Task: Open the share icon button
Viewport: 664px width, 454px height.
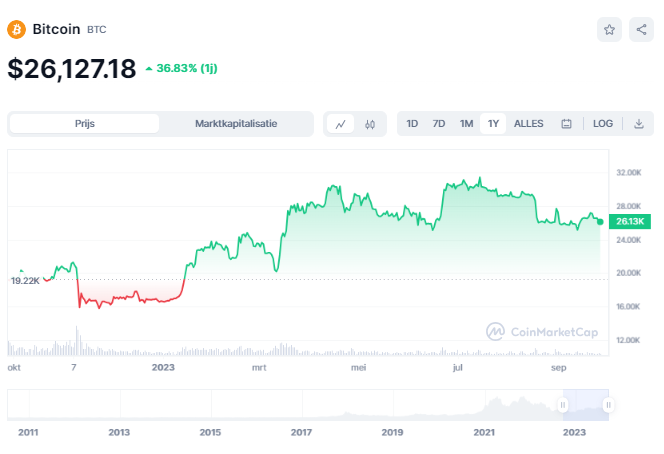Action: (x=642, y=30)
